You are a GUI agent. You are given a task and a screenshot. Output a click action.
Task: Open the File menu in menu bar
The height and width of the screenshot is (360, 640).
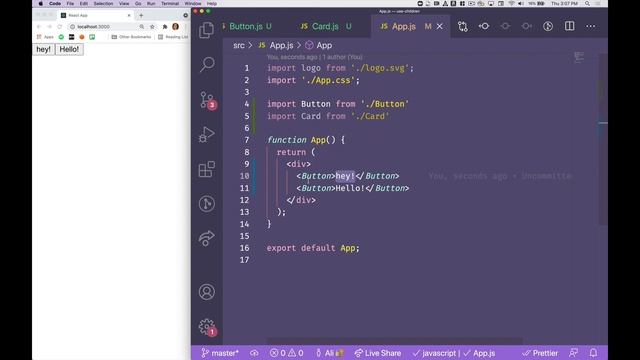click(70, 3)
